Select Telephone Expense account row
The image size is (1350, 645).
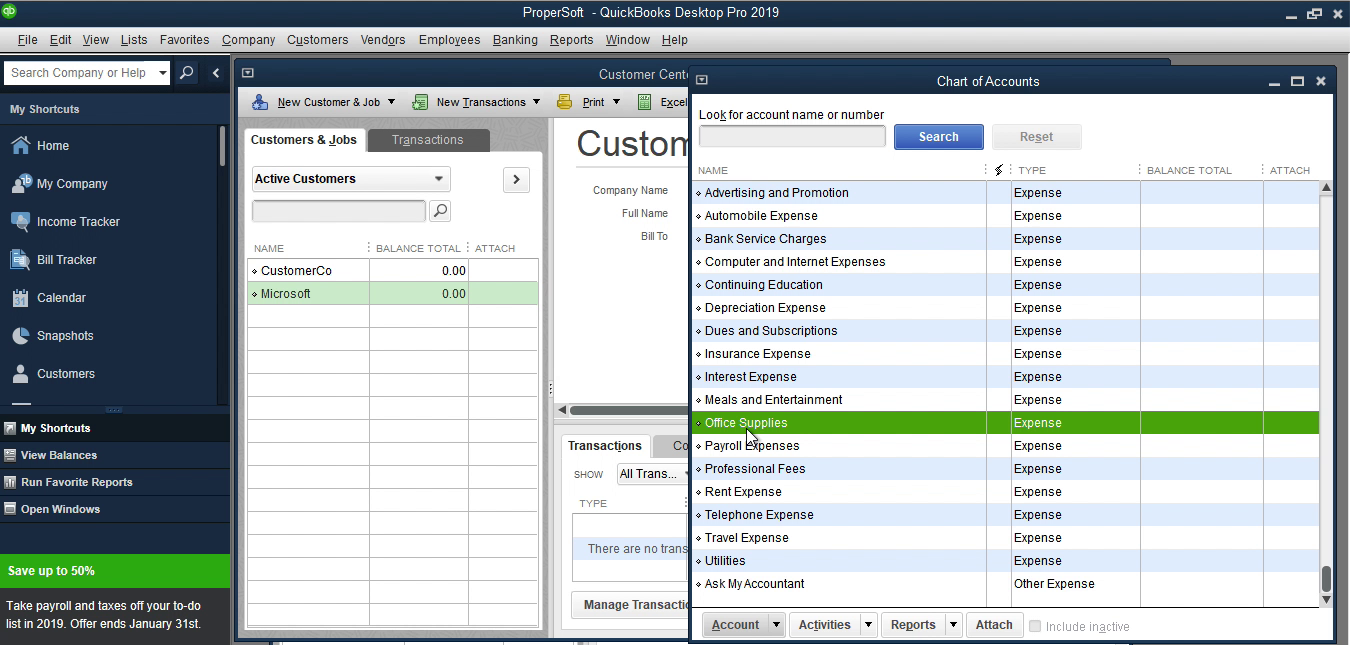(x=1006, y=515)
